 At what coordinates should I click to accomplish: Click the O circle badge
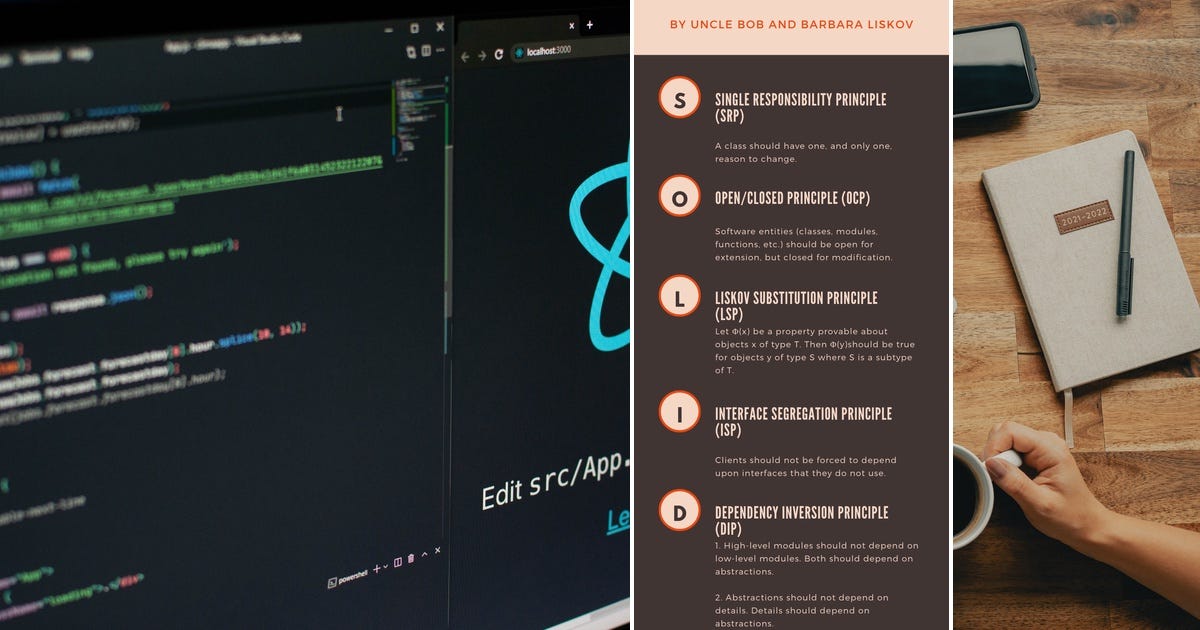pos(680,197)
